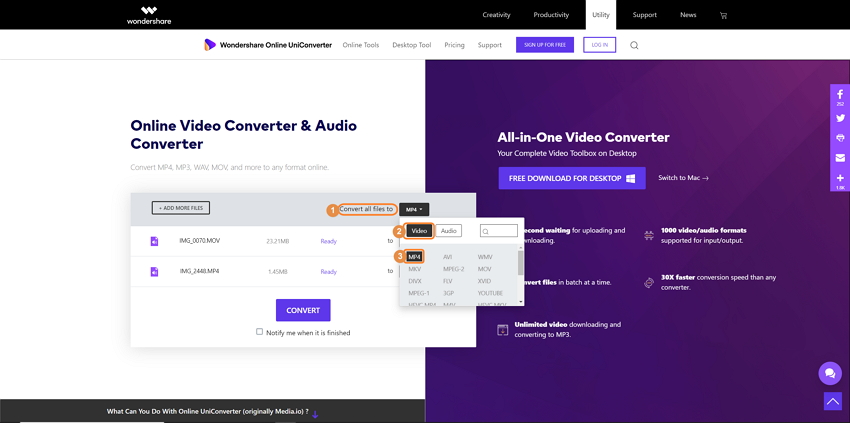Open the Utility menu in top bar
This screenshot has width=850, height=423.
(x=600, y=15)
